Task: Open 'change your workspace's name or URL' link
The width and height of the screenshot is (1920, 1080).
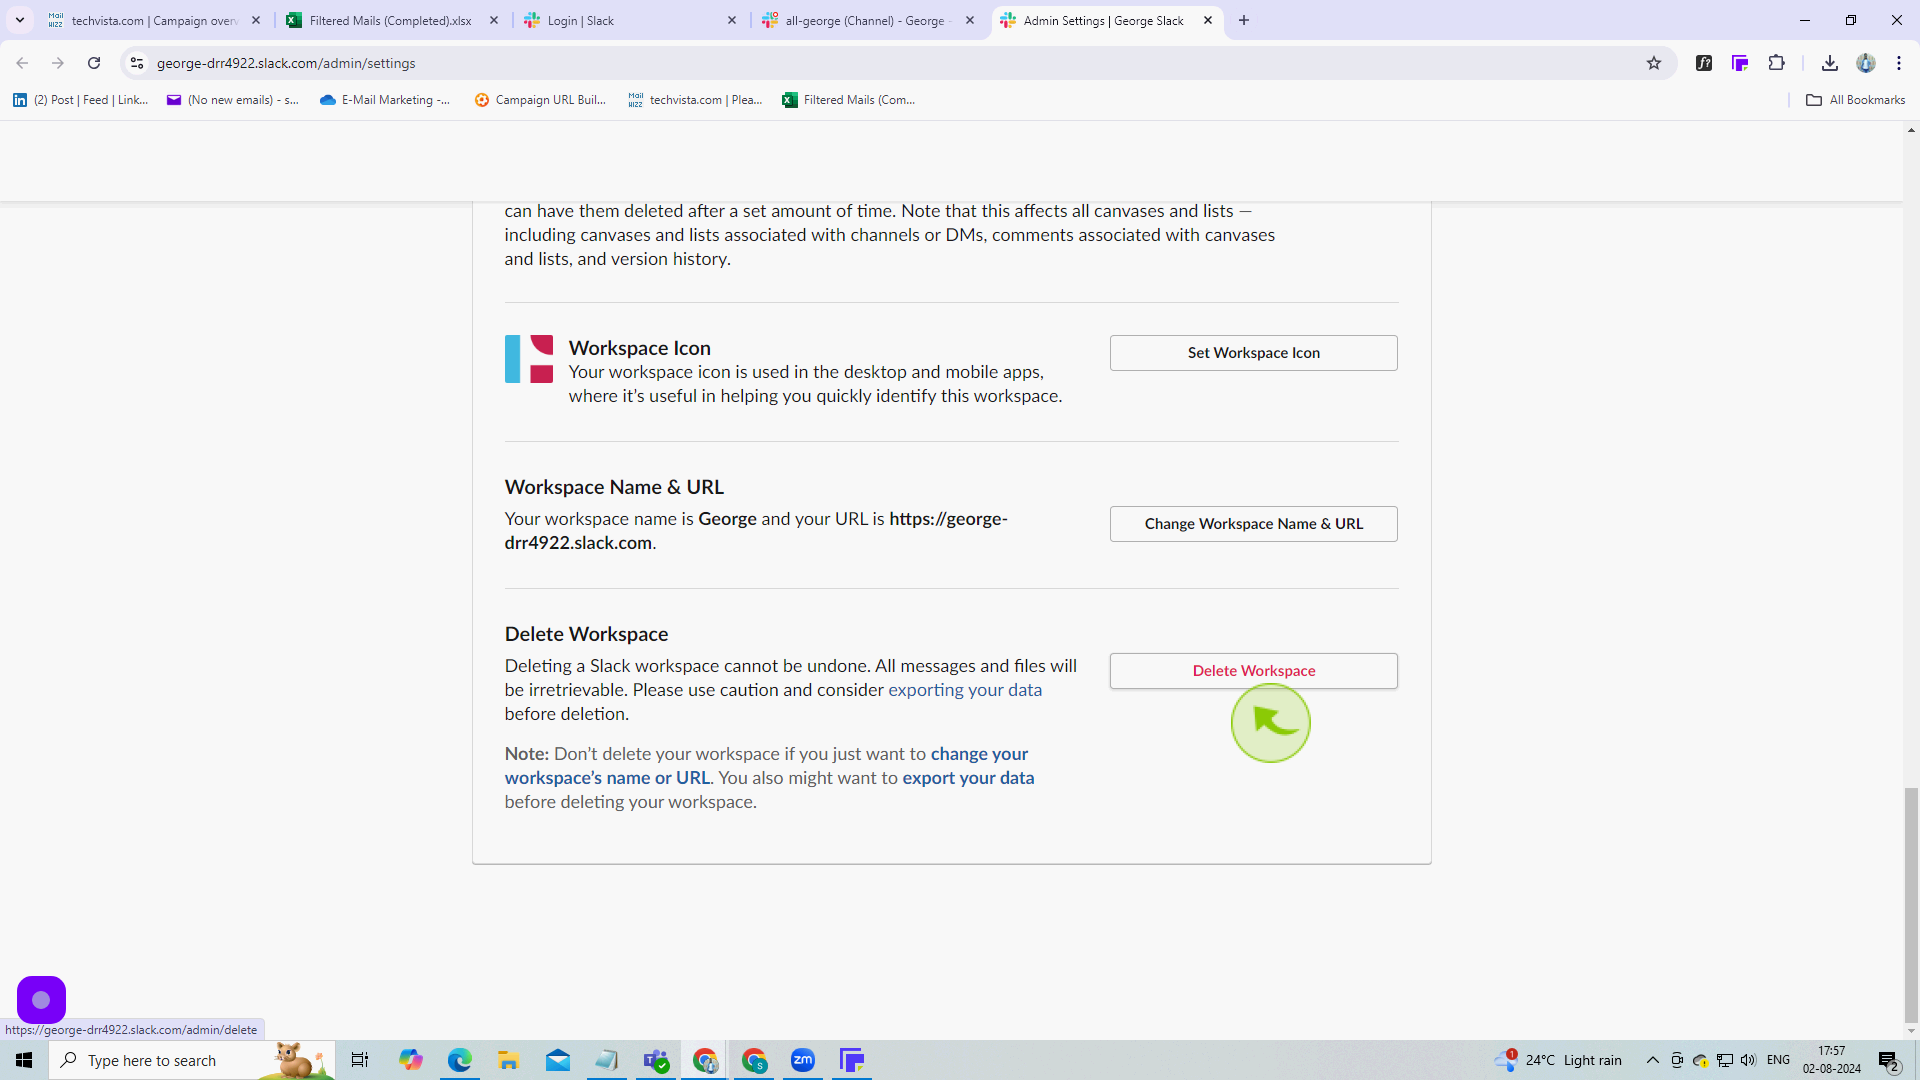Action: click(766, 766)
